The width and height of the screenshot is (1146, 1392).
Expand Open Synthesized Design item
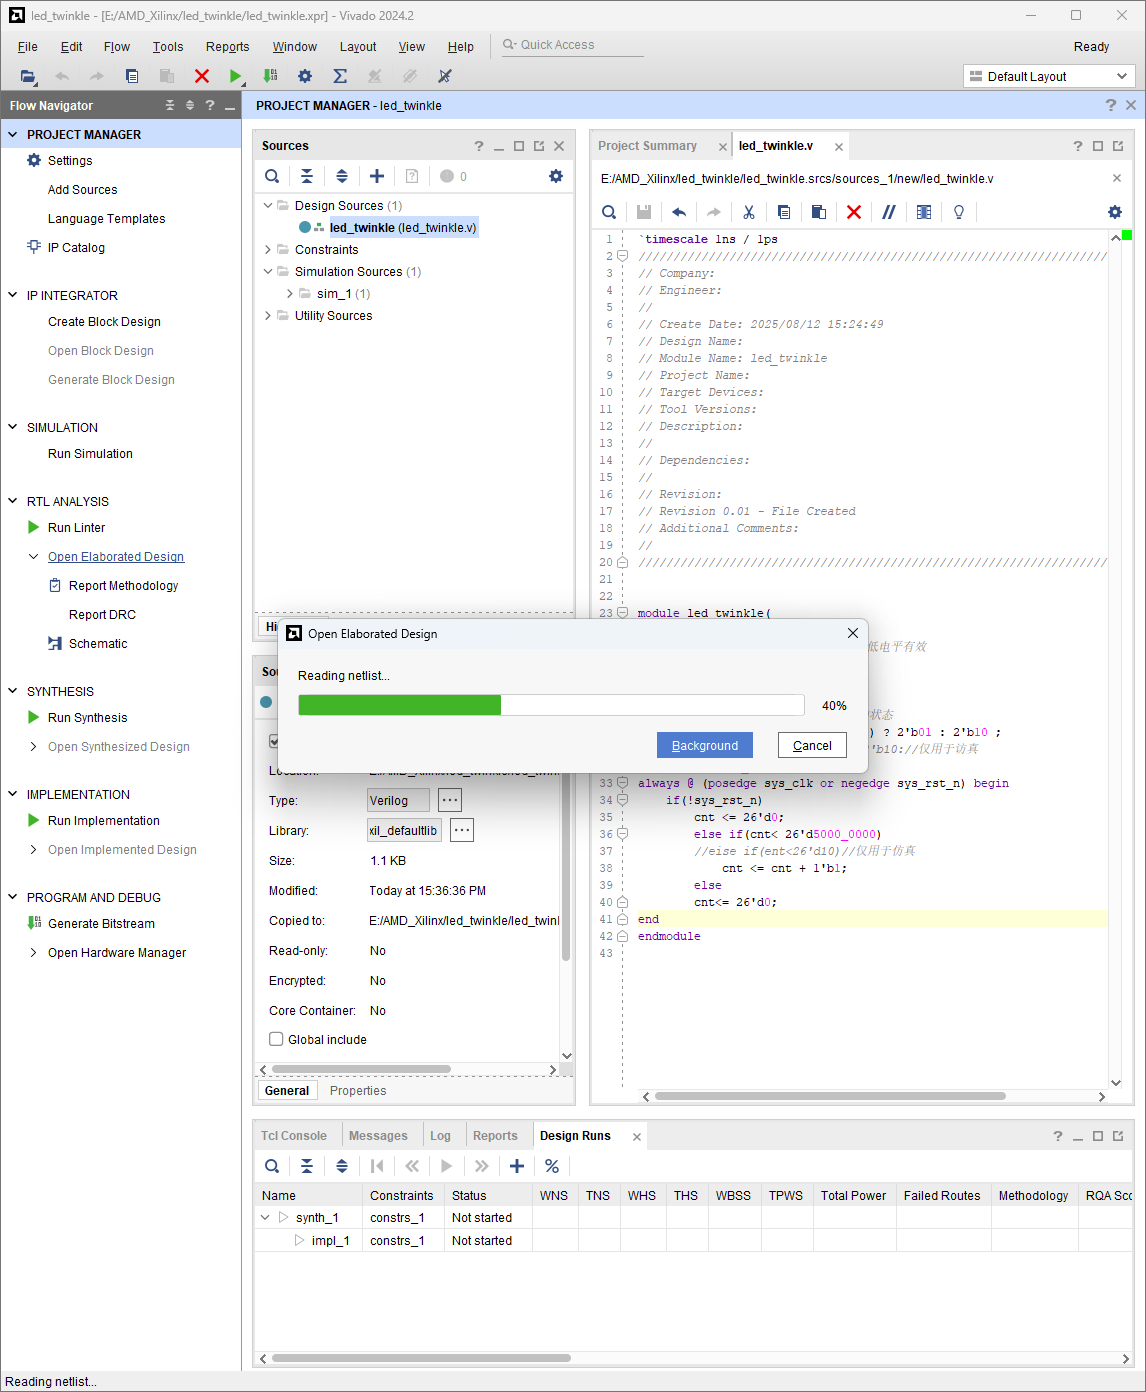click(34, 747)
